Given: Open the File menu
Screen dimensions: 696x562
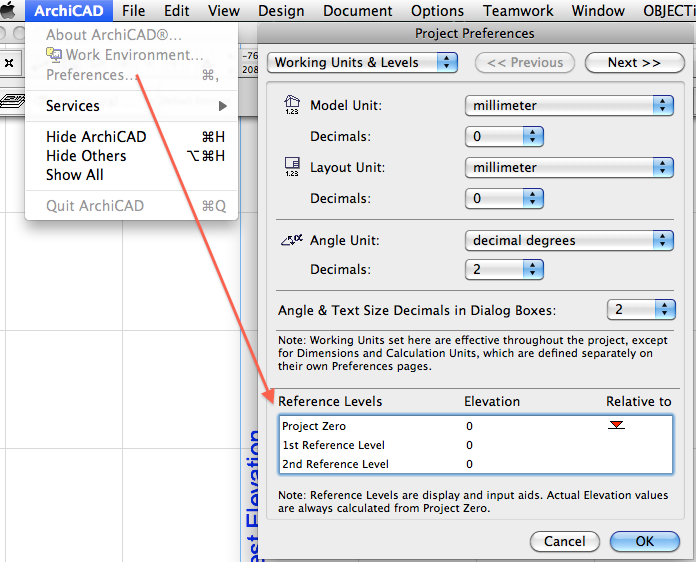Looking at the screenshot, I should [x=133, y=10].
